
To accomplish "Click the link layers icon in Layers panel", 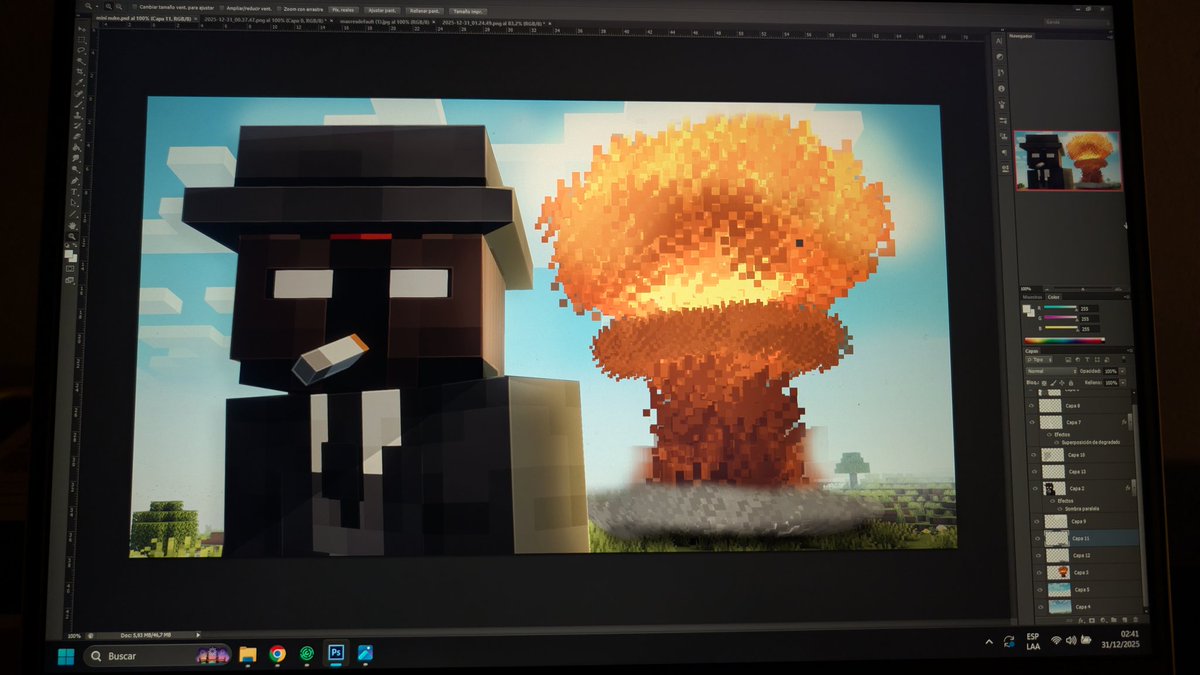I will pyautogui.click(x=1069, y=620).
